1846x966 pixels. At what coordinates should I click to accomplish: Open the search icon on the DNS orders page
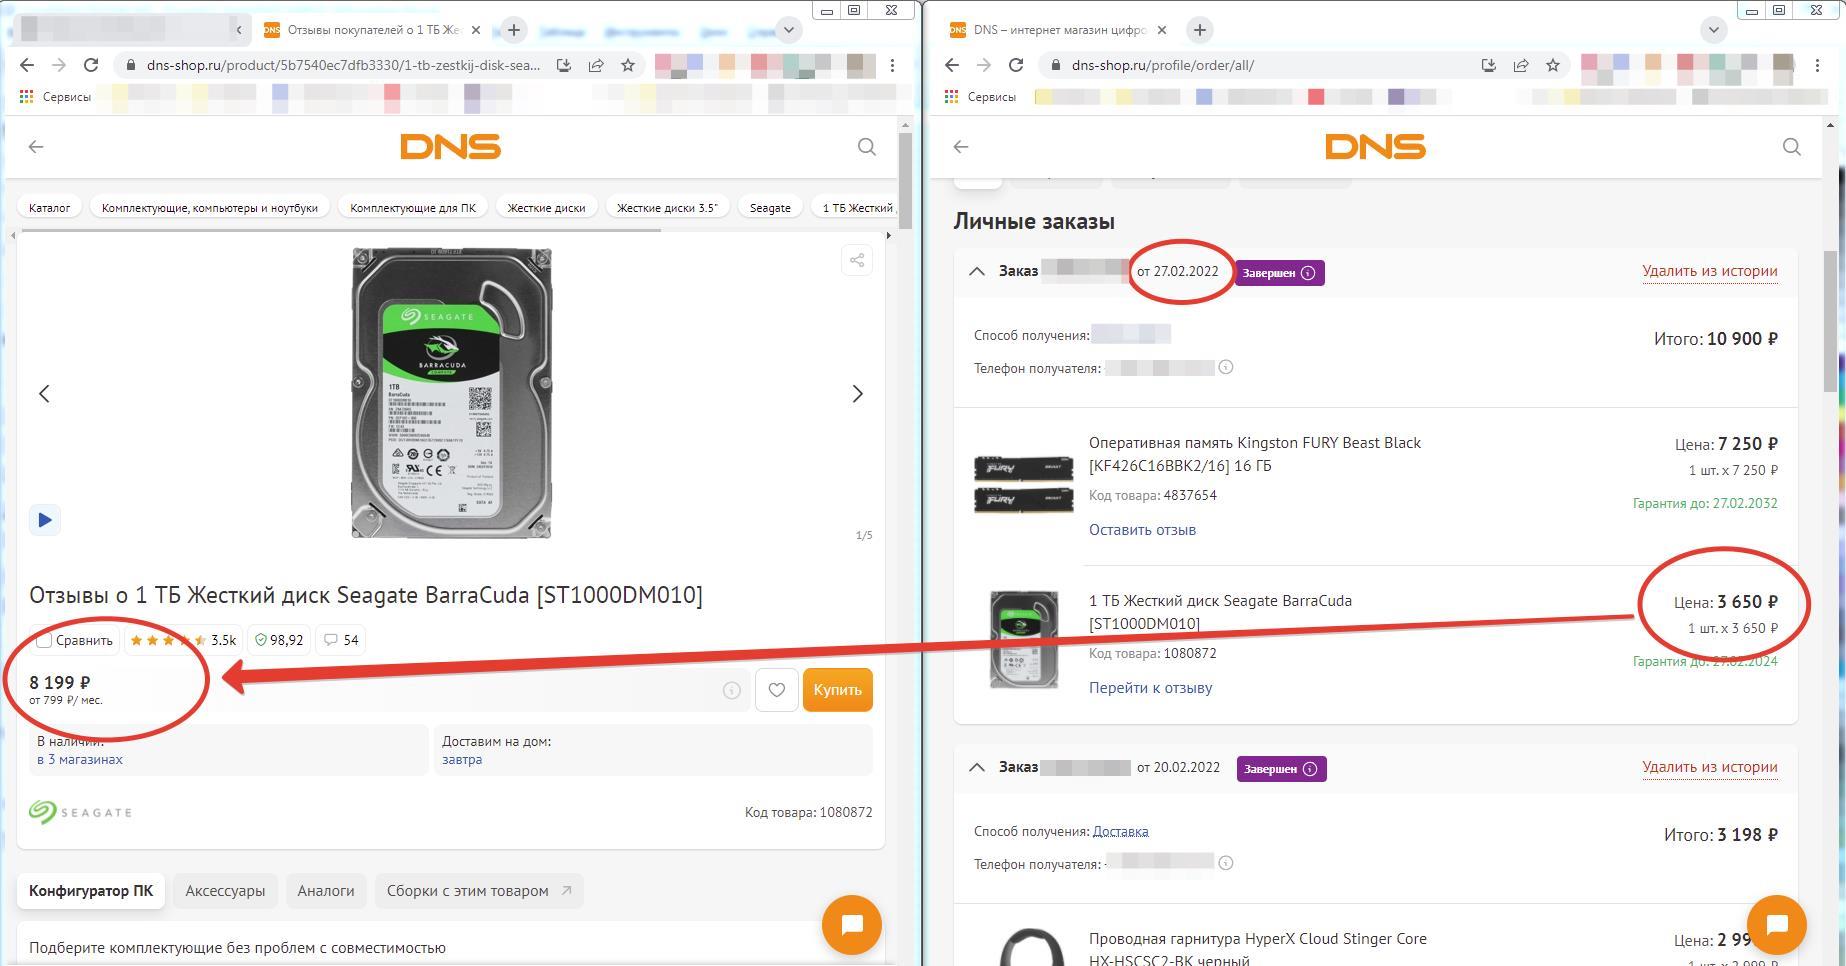click(x=1792, y=147)
